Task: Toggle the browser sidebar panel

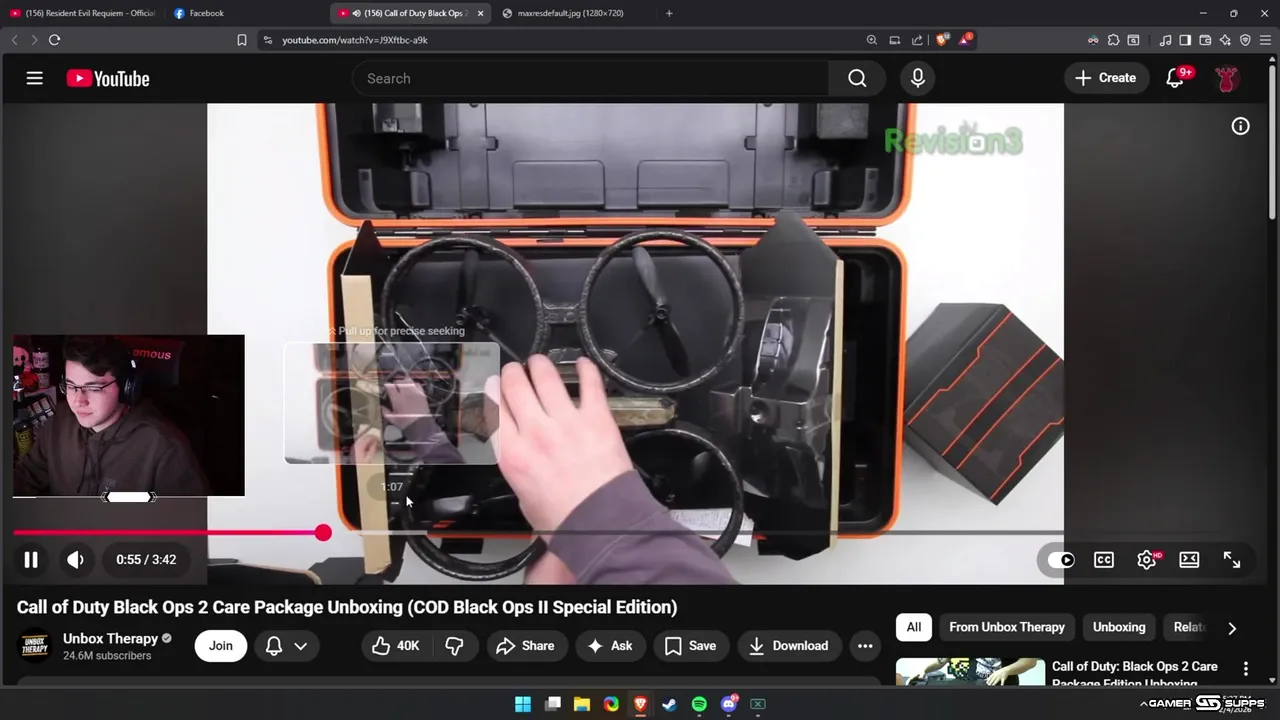Action: click(1185, 40)
